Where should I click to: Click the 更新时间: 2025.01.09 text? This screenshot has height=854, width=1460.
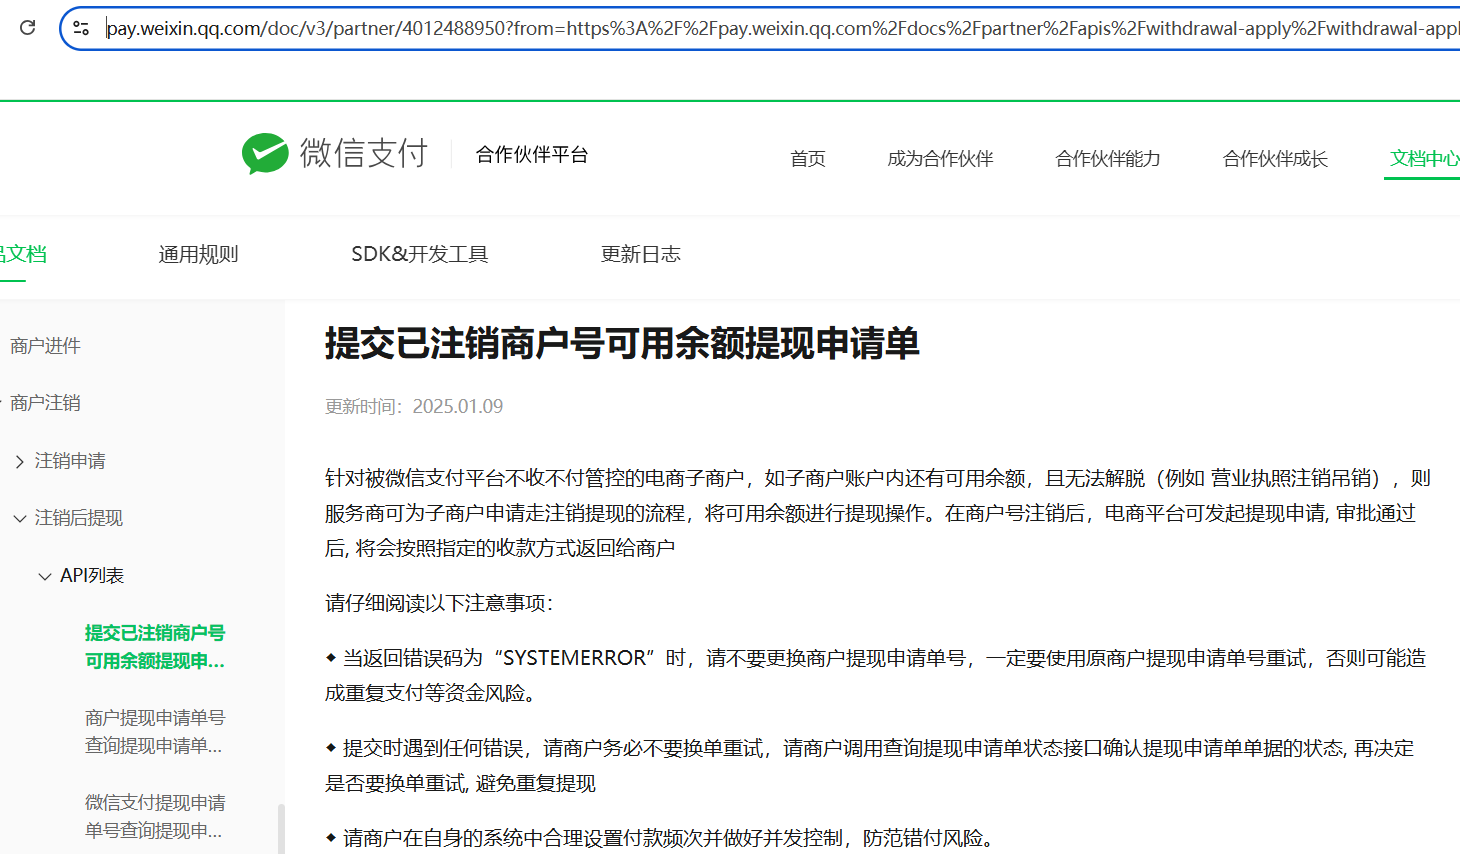point(414,407)
